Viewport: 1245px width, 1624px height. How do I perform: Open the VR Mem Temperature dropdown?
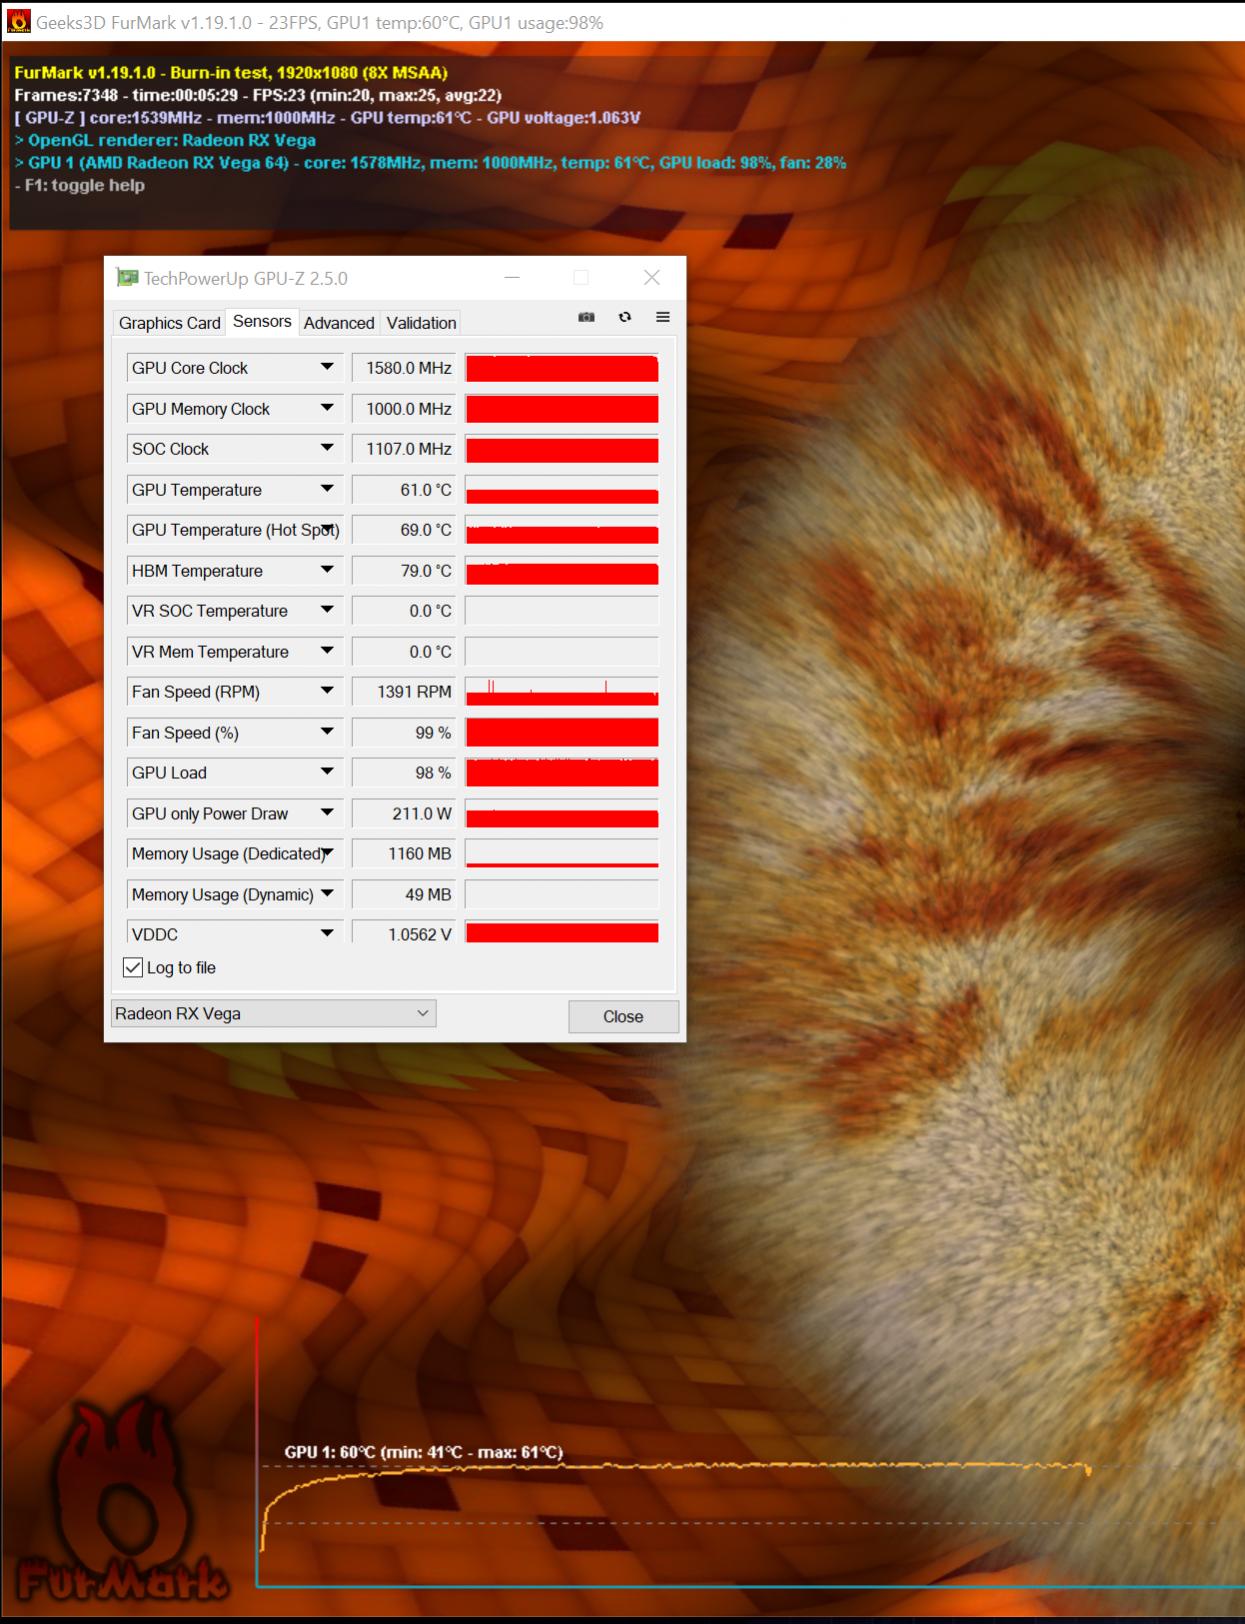(x=327, y=651)
